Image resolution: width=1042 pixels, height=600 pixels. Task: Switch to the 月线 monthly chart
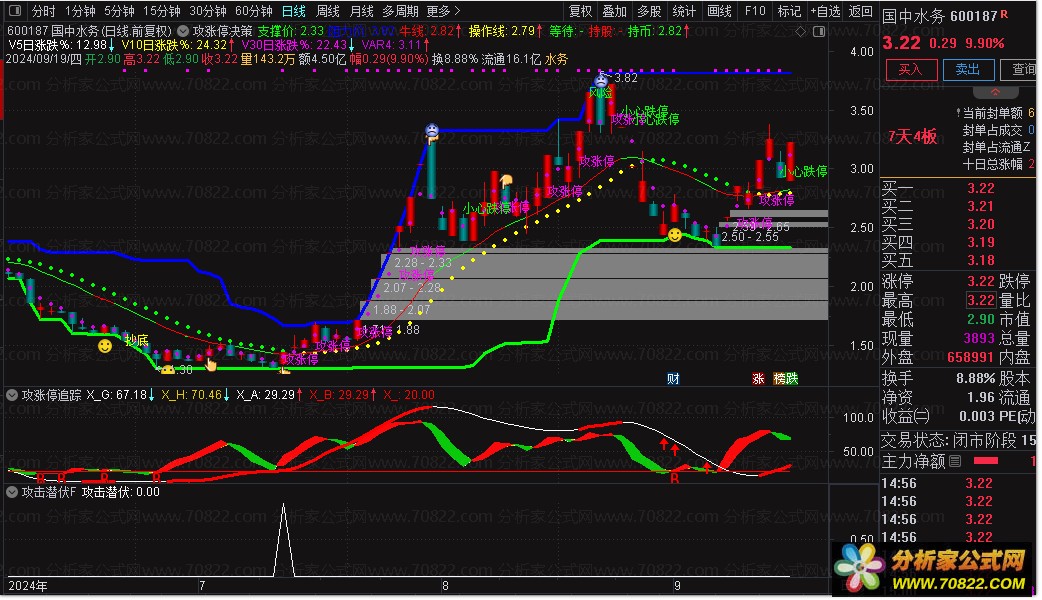click(x=362, y=11)
